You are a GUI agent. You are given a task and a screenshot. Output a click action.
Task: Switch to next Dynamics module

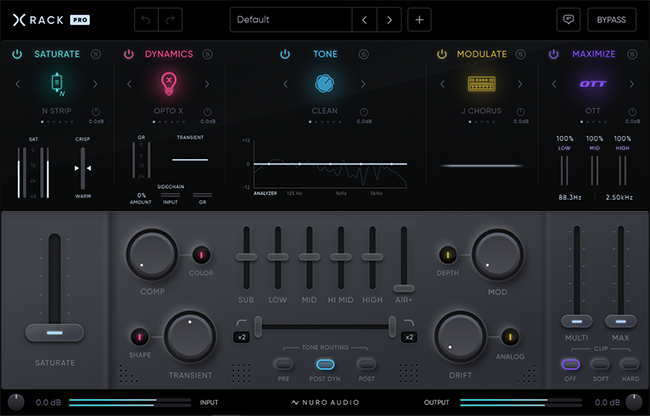tap(207, 84)
